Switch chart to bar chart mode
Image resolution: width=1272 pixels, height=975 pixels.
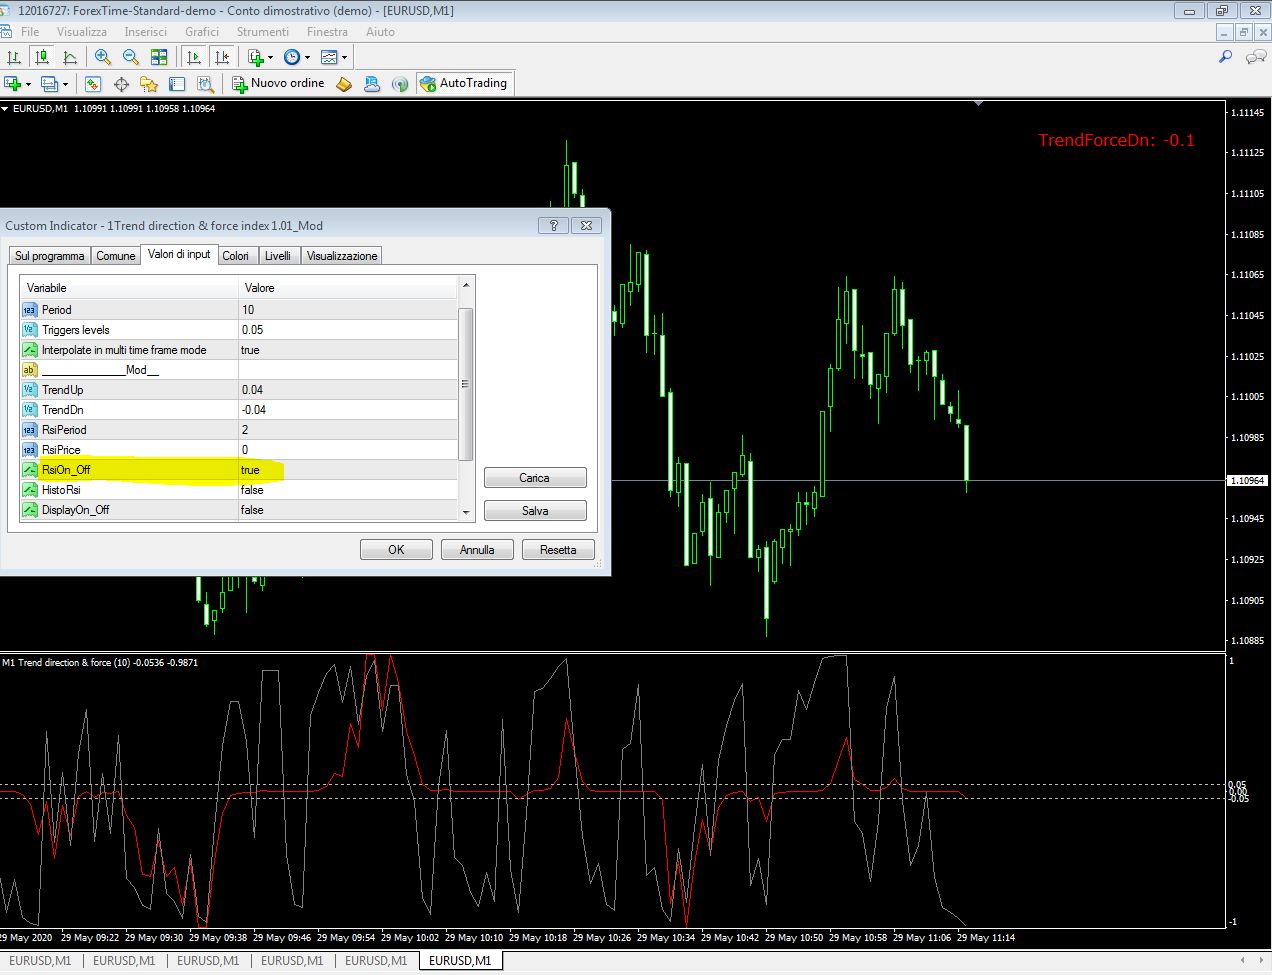pyautogui.click(x=14, y=57)
